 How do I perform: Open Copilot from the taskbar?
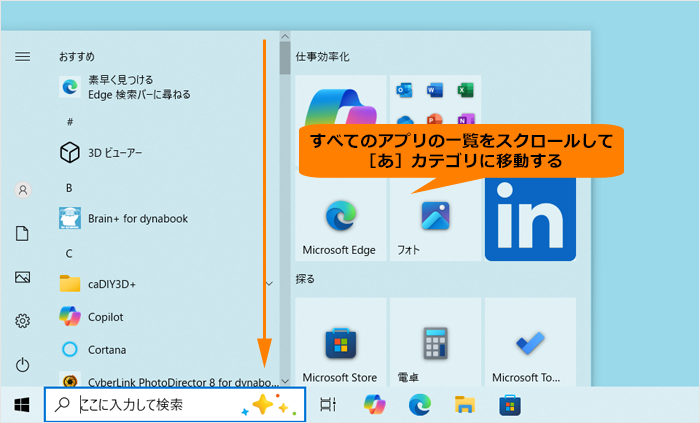point(375,405)
